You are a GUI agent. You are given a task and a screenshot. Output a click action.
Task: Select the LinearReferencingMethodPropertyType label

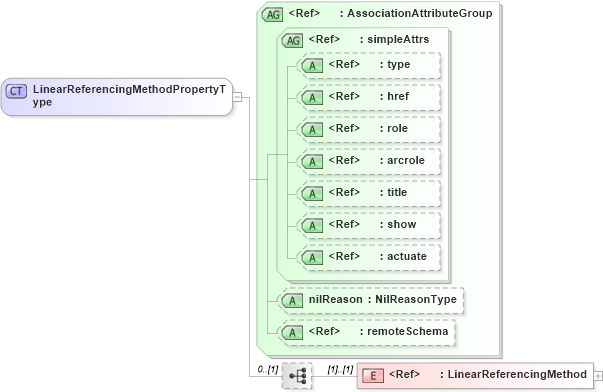pos(129,96)
